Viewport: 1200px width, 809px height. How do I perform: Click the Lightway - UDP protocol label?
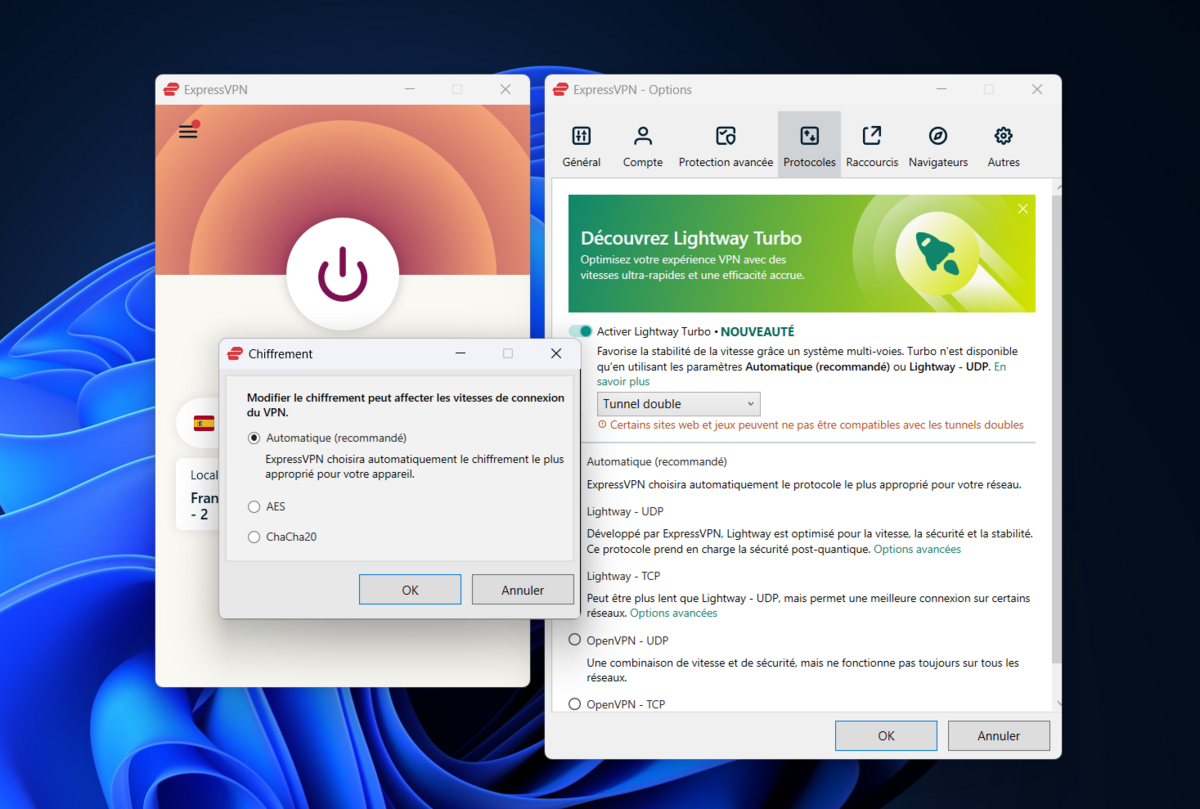pos(625,511)
